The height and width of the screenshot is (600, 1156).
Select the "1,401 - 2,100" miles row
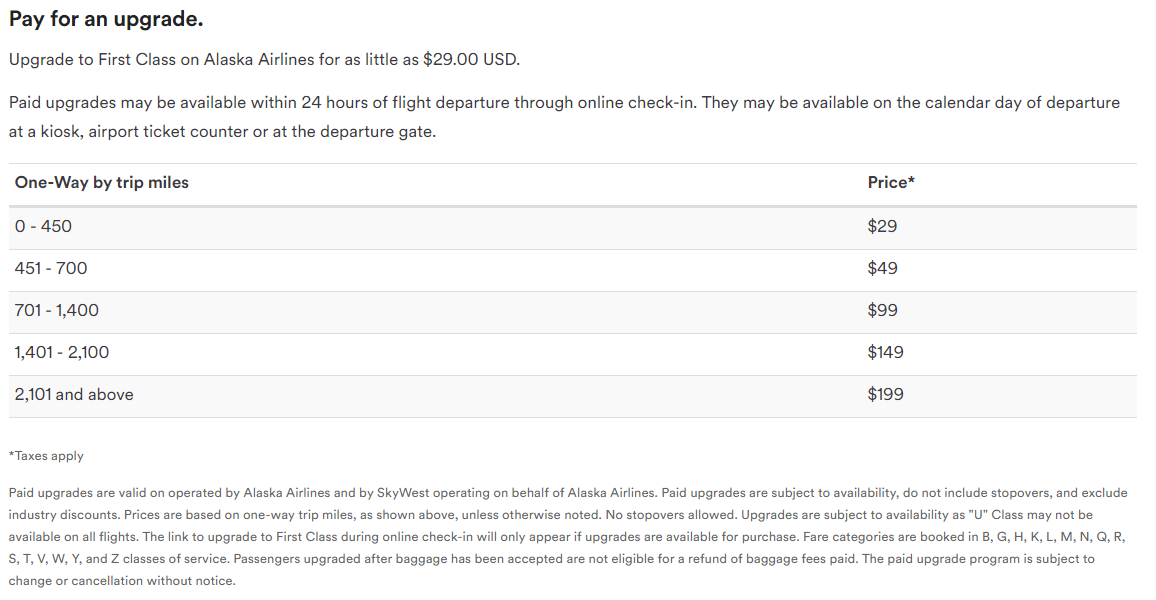click(x=62, y=353)
